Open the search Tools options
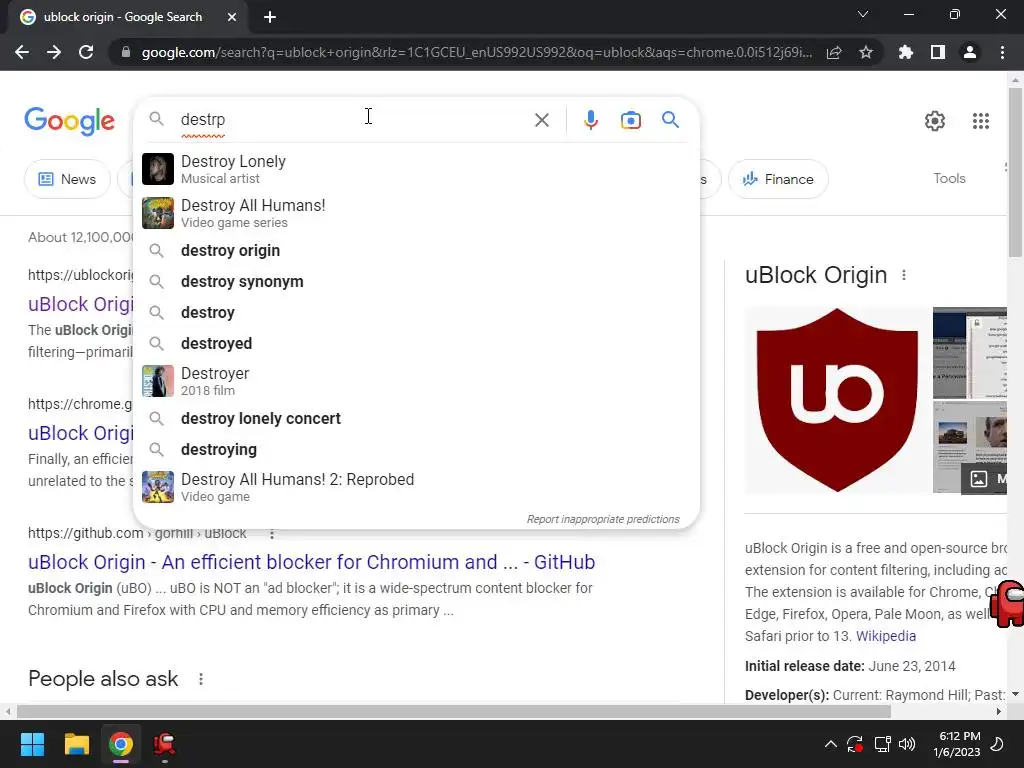The height and width of the screenshot is (768, 1024). click(x=949, y=178)
